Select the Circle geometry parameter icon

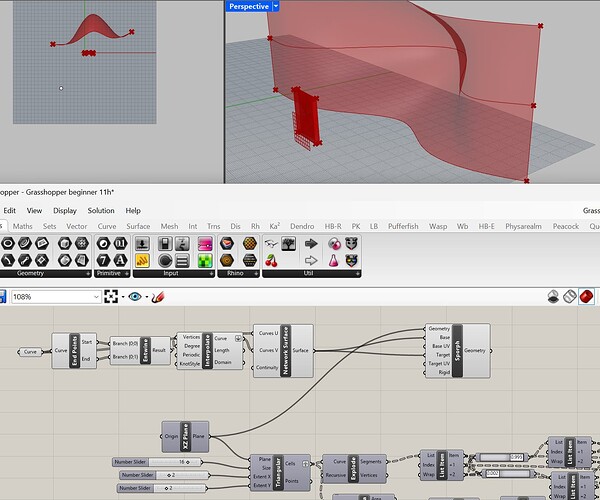click(x=8, y=243)
